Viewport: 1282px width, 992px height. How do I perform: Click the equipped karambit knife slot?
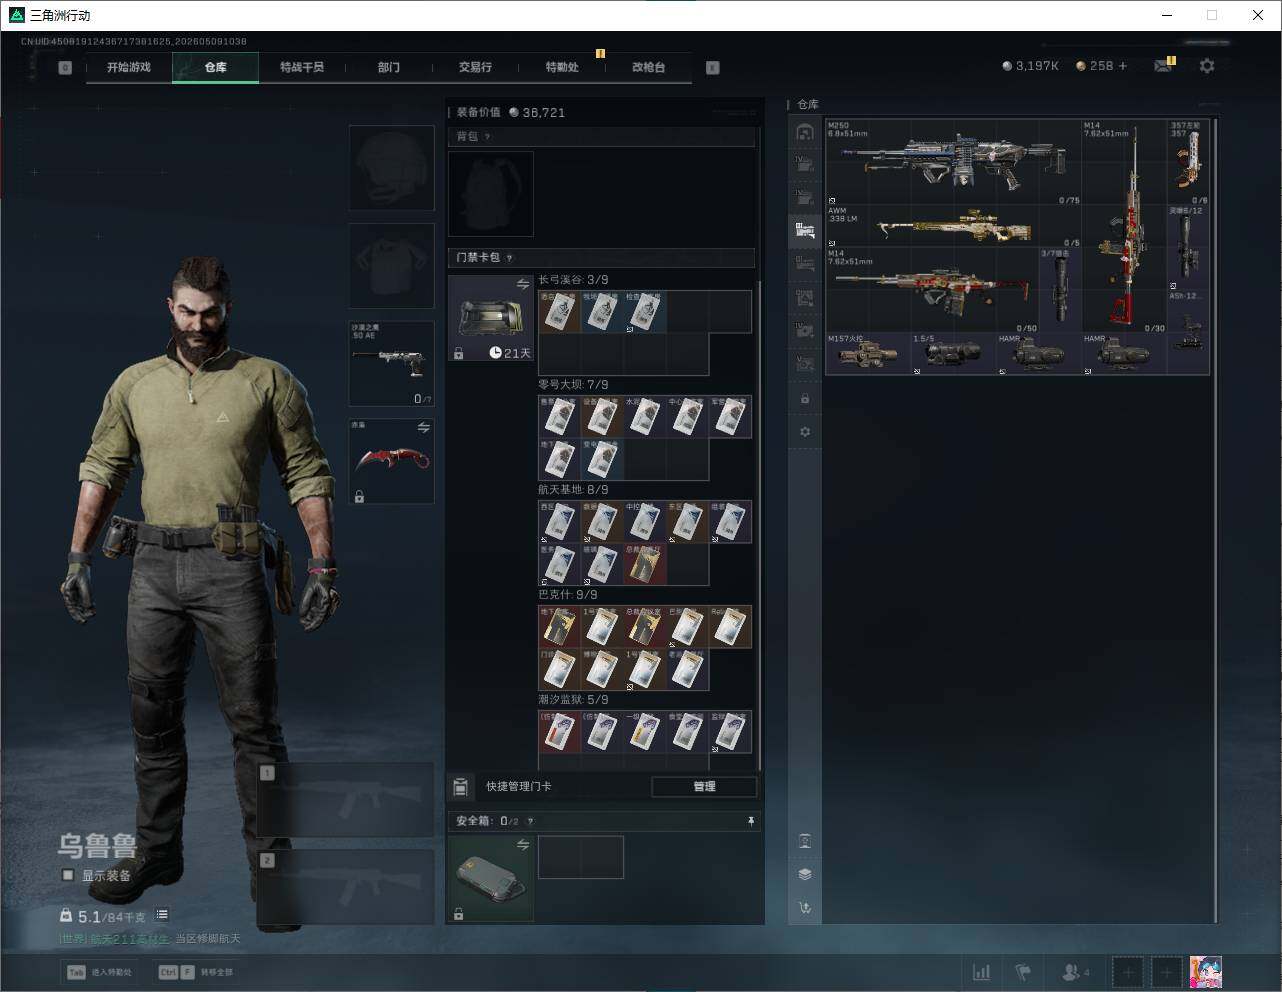pyautogui.click(x=391, y=461)
